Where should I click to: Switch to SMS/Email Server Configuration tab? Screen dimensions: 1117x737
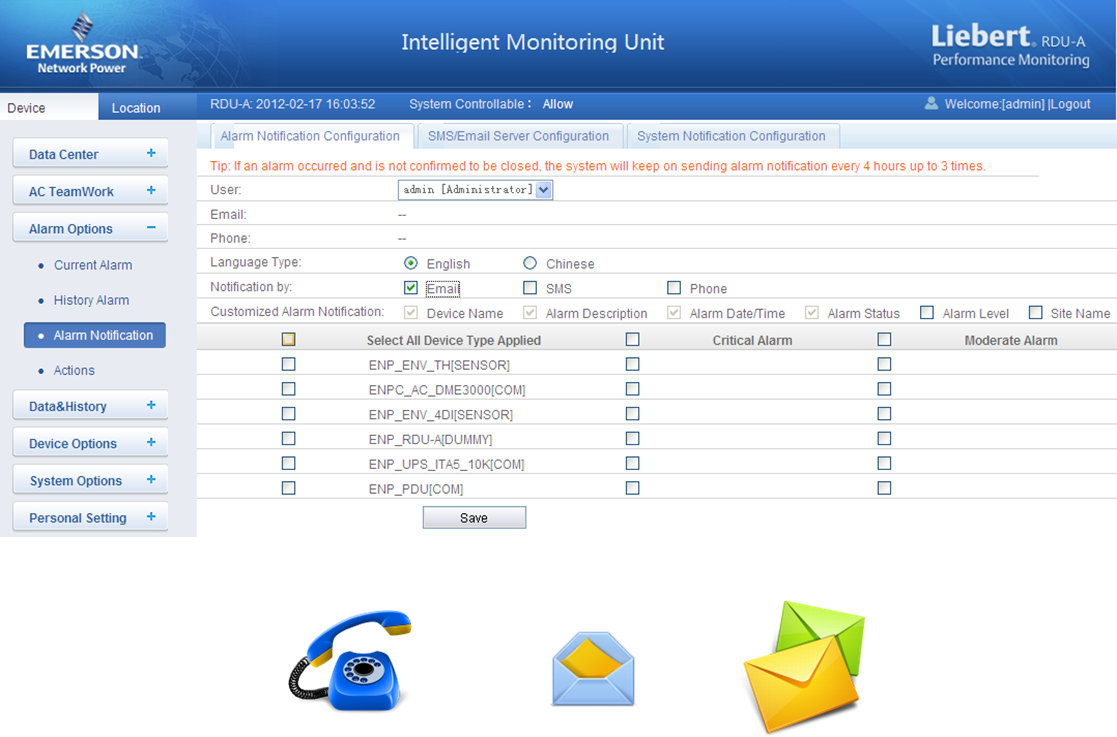pos(518,136)
